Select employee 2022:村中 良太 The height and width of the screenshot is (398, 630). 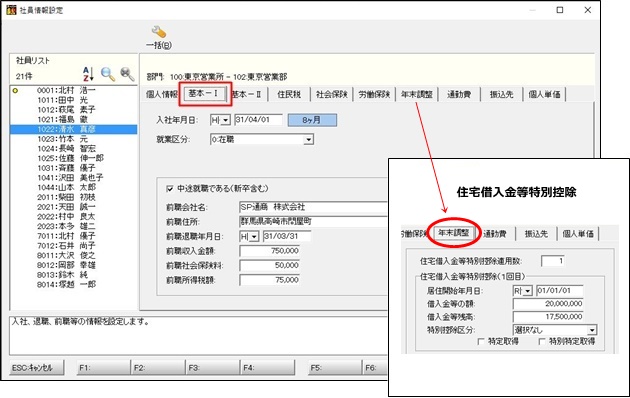pos(66,216)
